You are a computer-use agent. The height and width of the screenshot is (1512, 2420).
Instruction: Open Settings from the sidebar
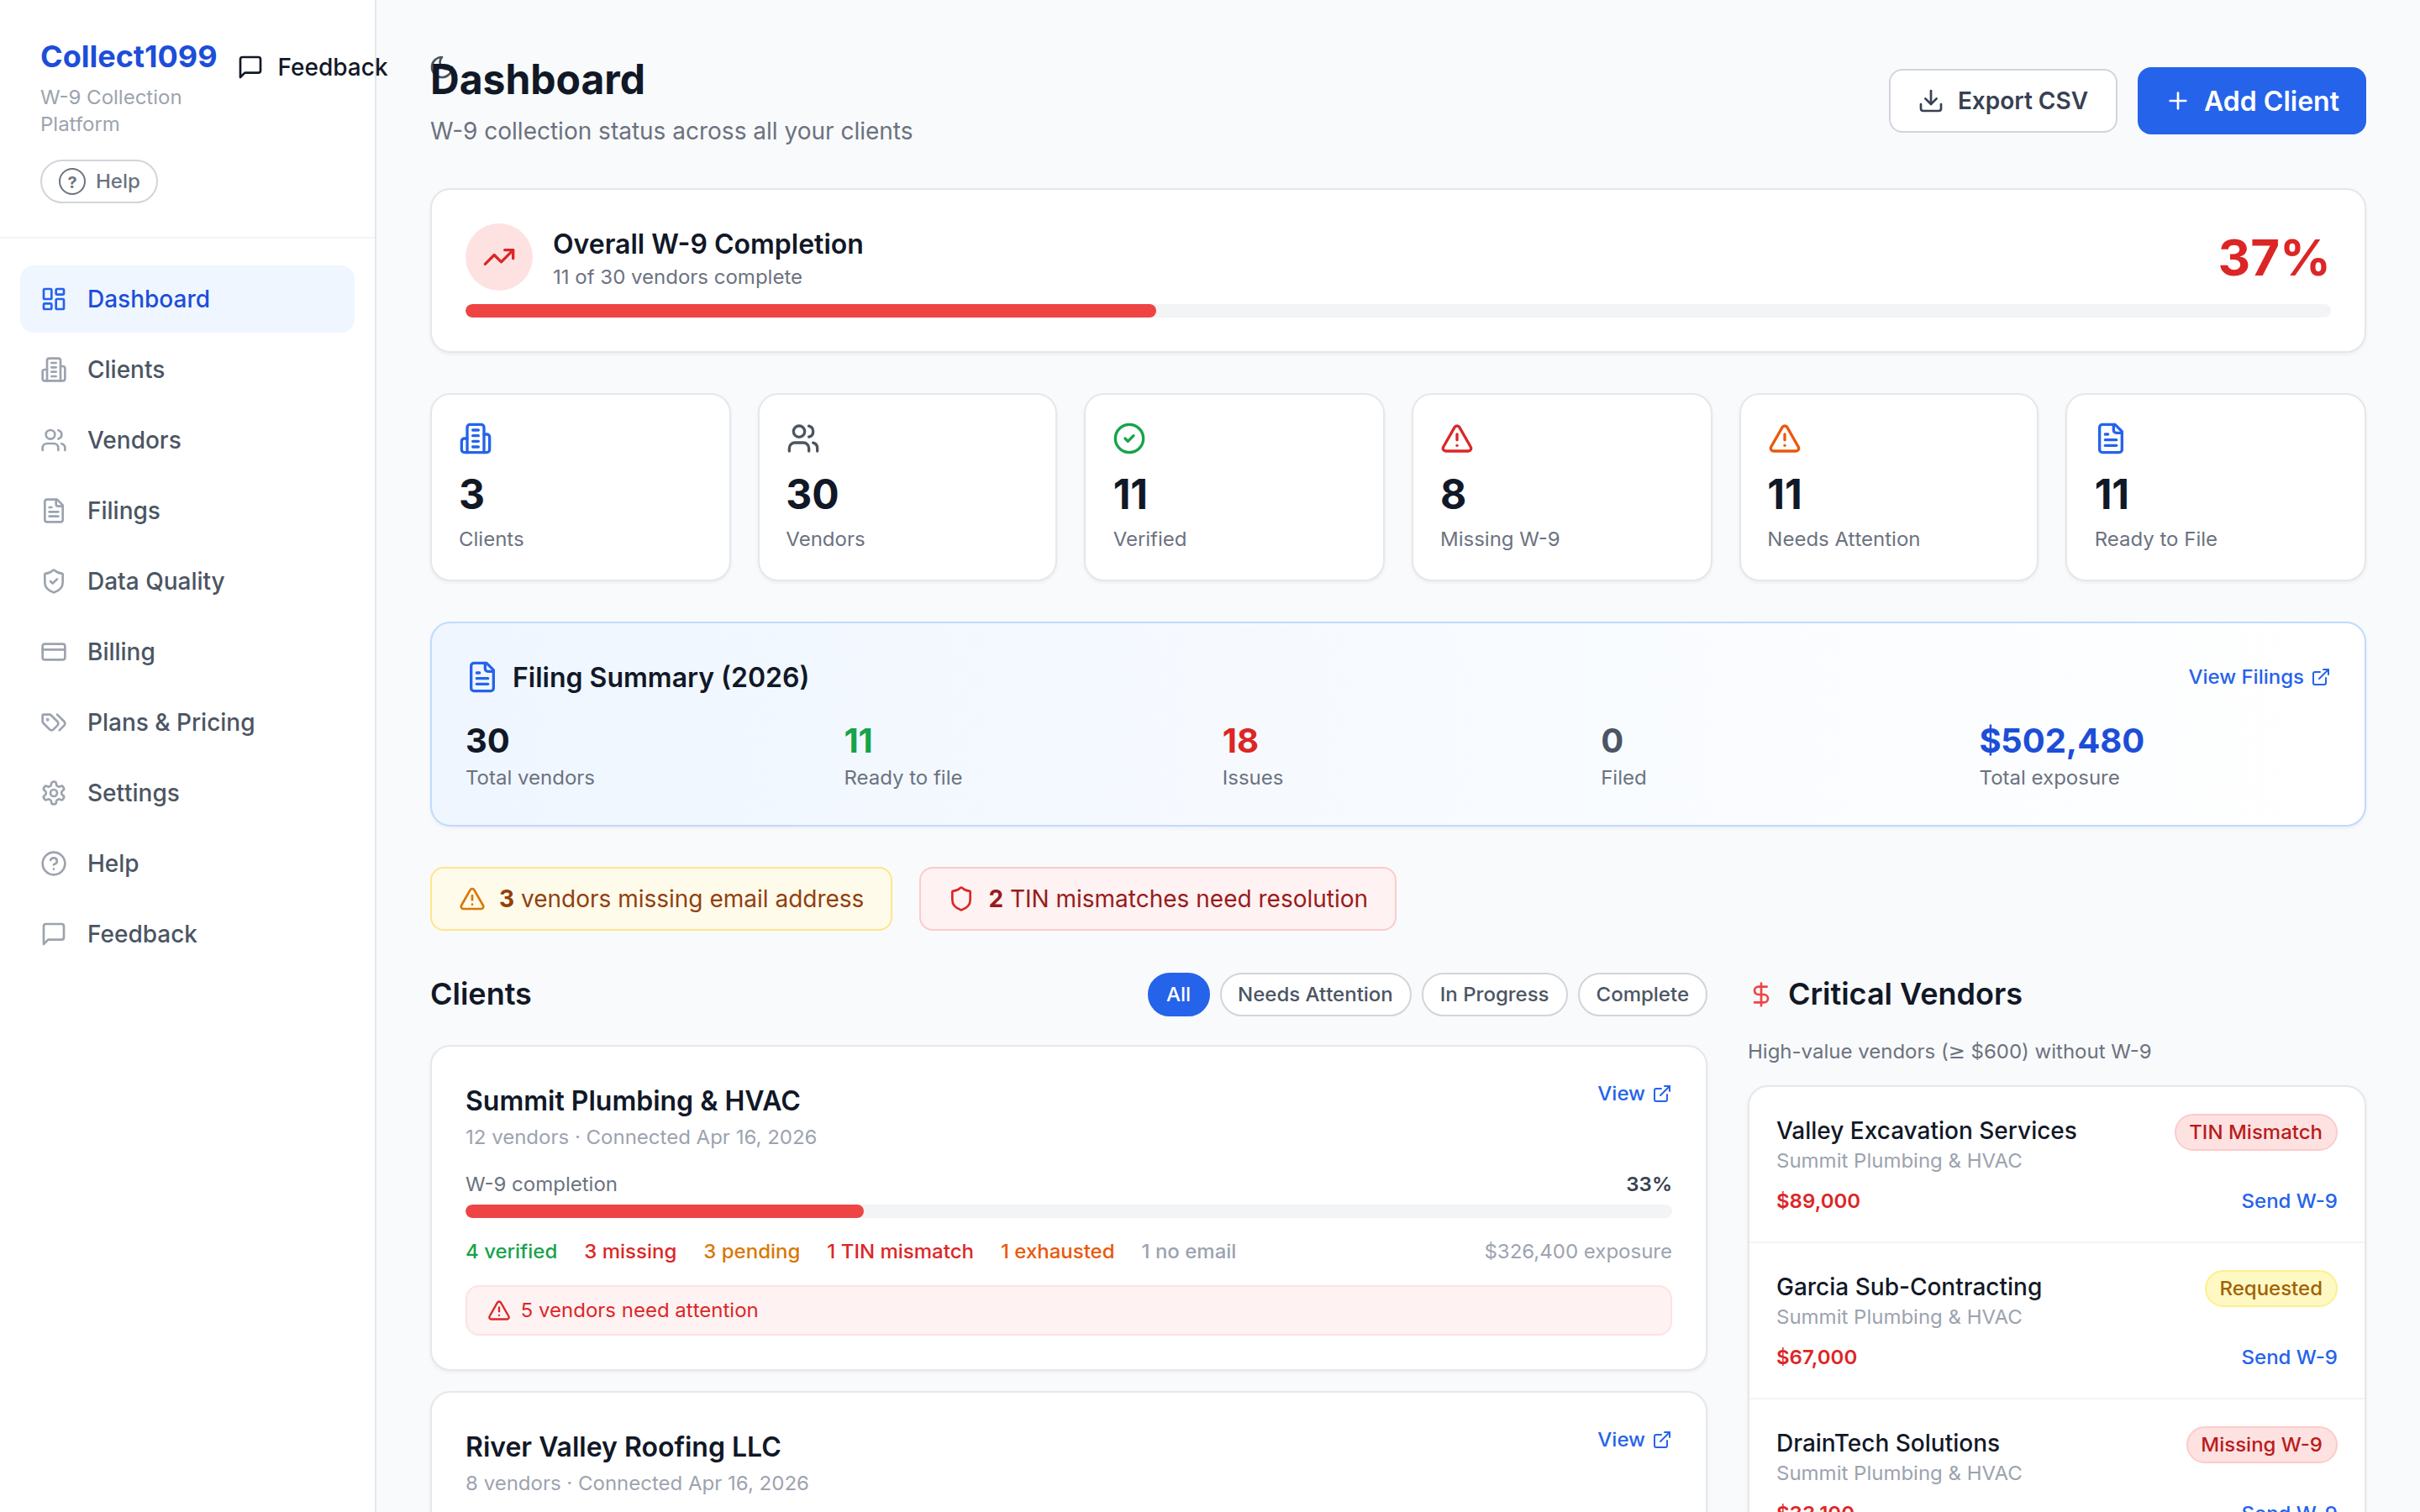pos(187,793)
